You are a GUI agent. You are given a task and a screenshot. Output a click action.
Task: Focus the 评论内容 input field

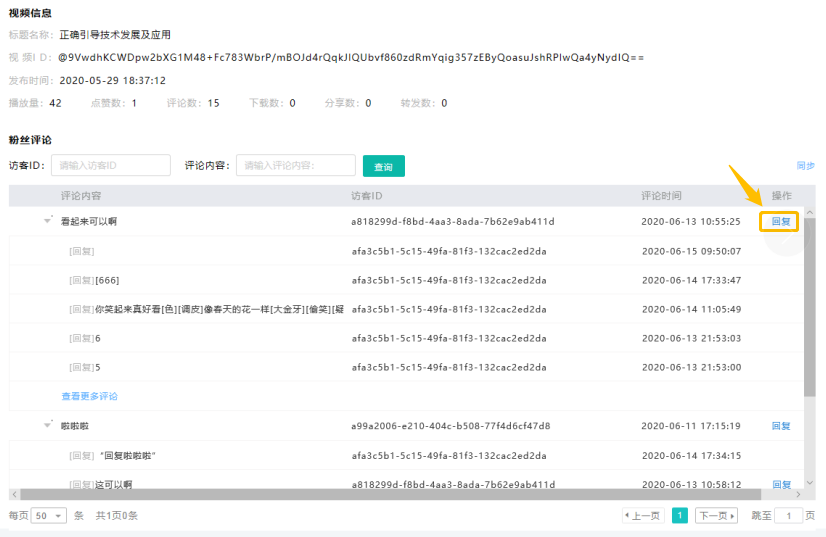[296, 166]
